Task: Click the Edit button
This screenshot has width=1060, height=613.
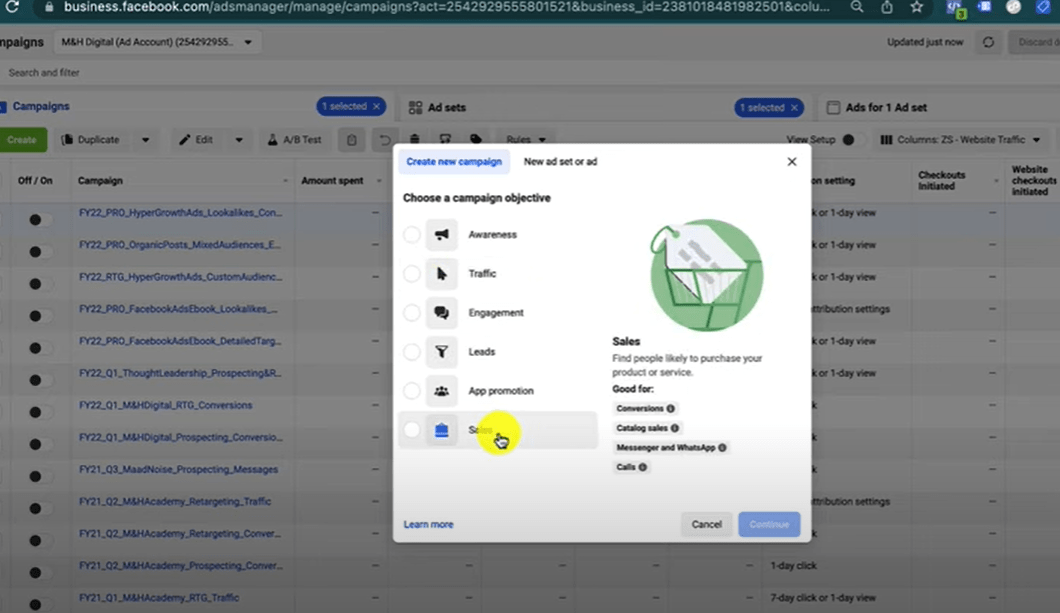Action: coord(197,140)
